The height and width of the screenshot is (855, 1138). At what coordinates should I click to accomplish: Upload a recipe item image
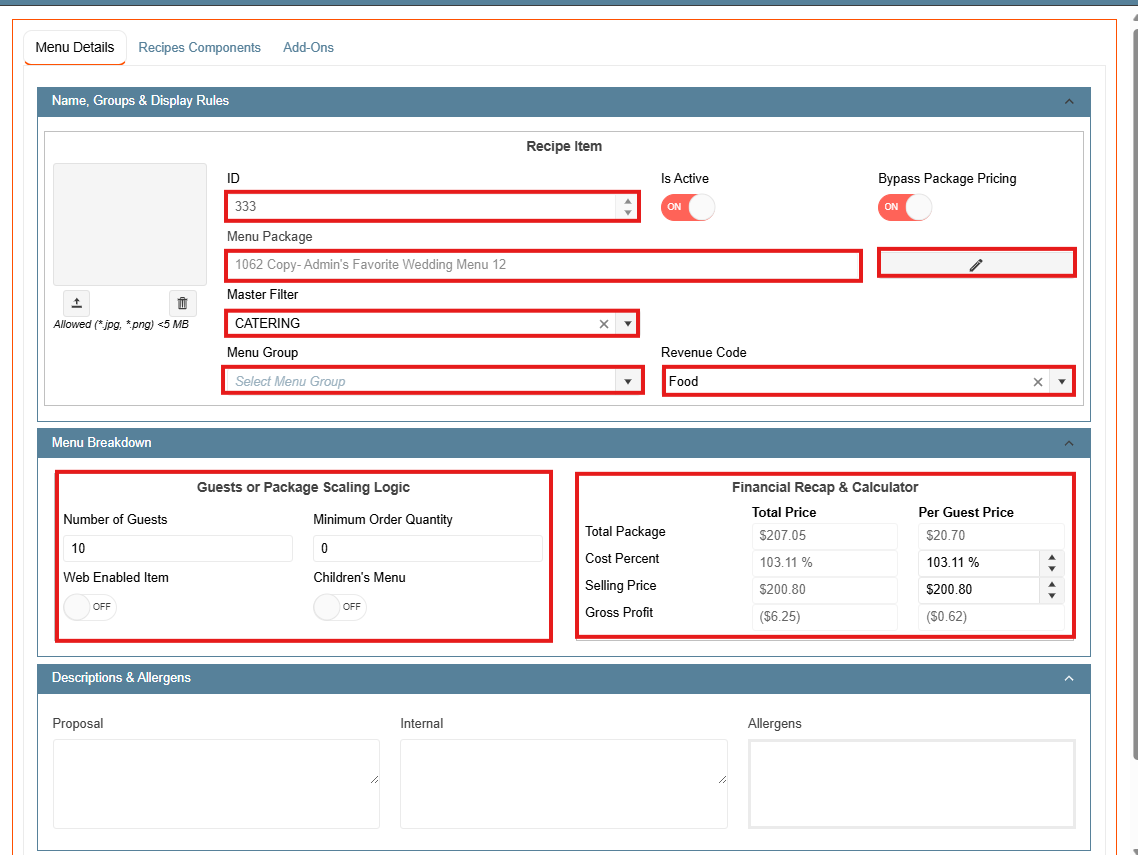click(76, 303)
